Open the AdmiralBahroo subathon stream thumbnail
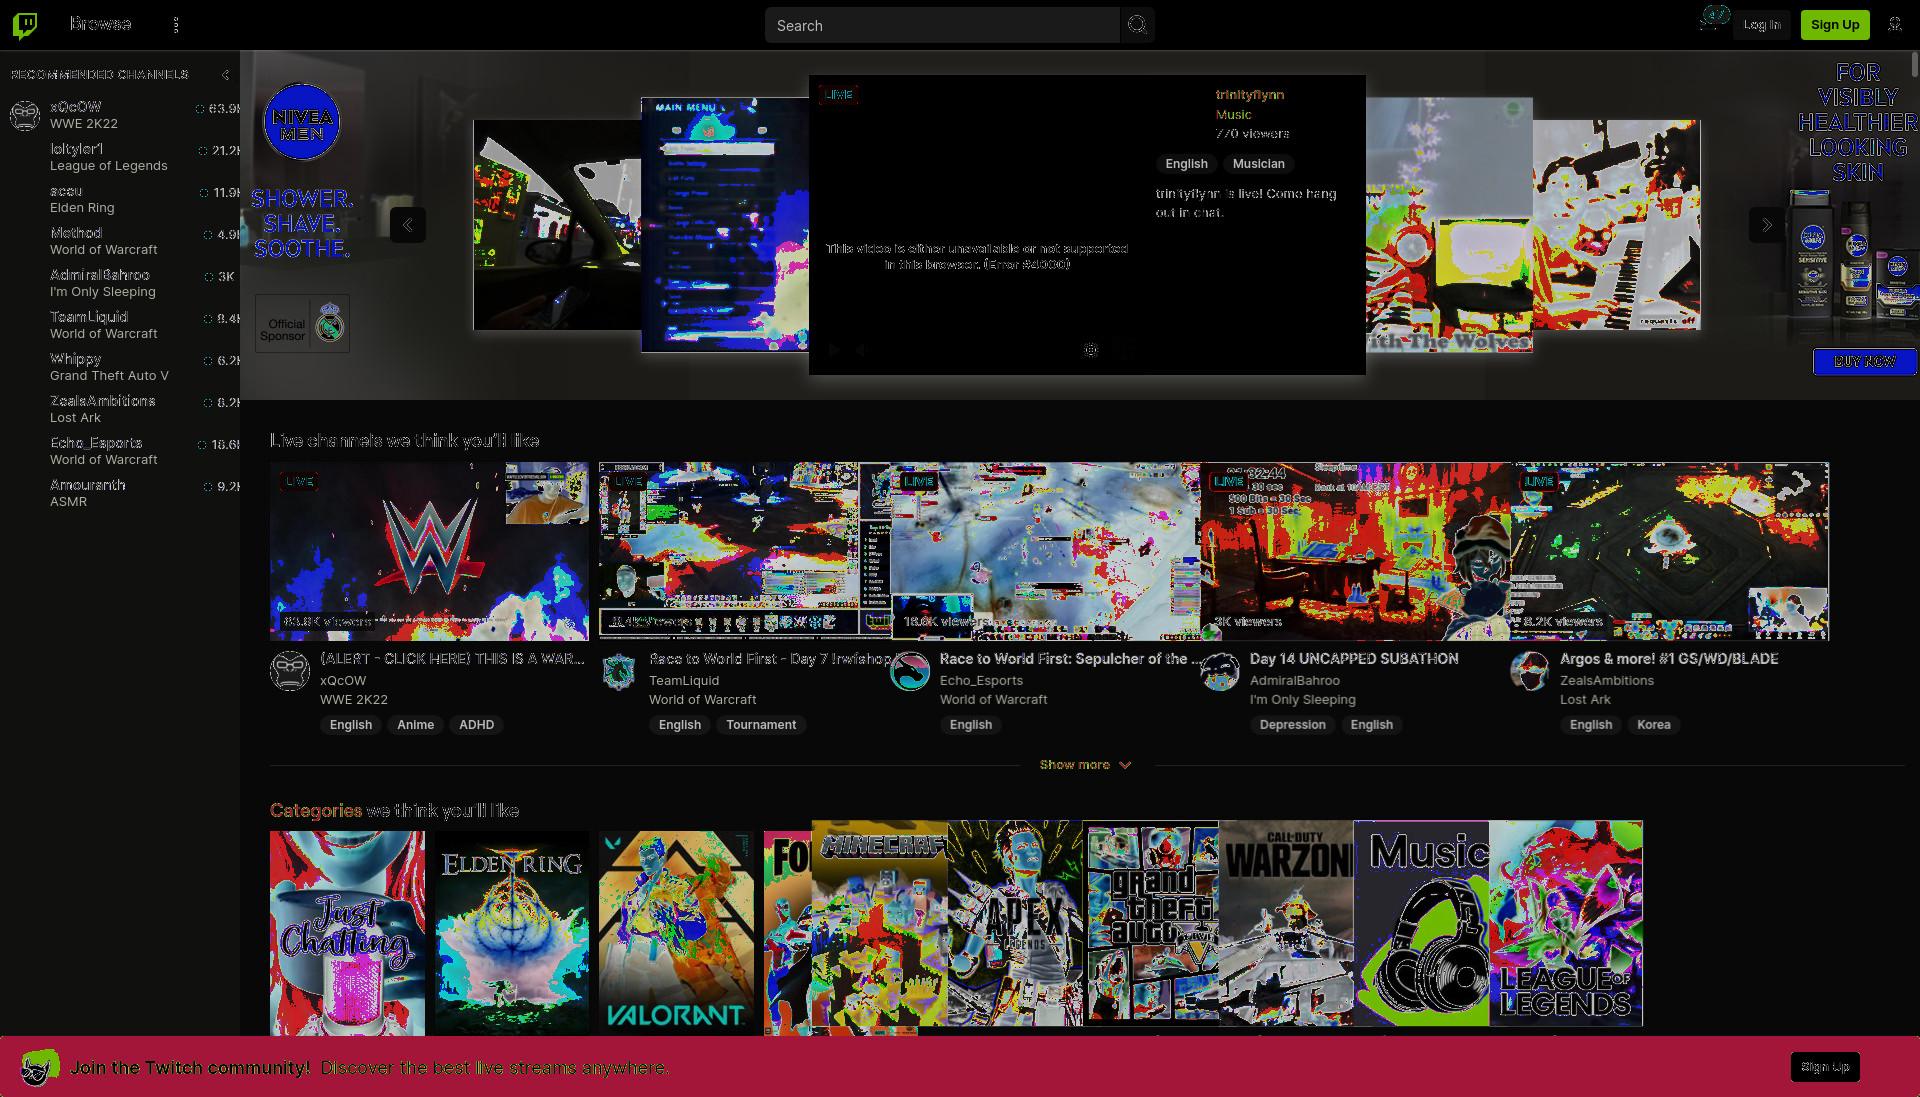Viewport: 1920px width, 1097px height. tap(1355, 551)
